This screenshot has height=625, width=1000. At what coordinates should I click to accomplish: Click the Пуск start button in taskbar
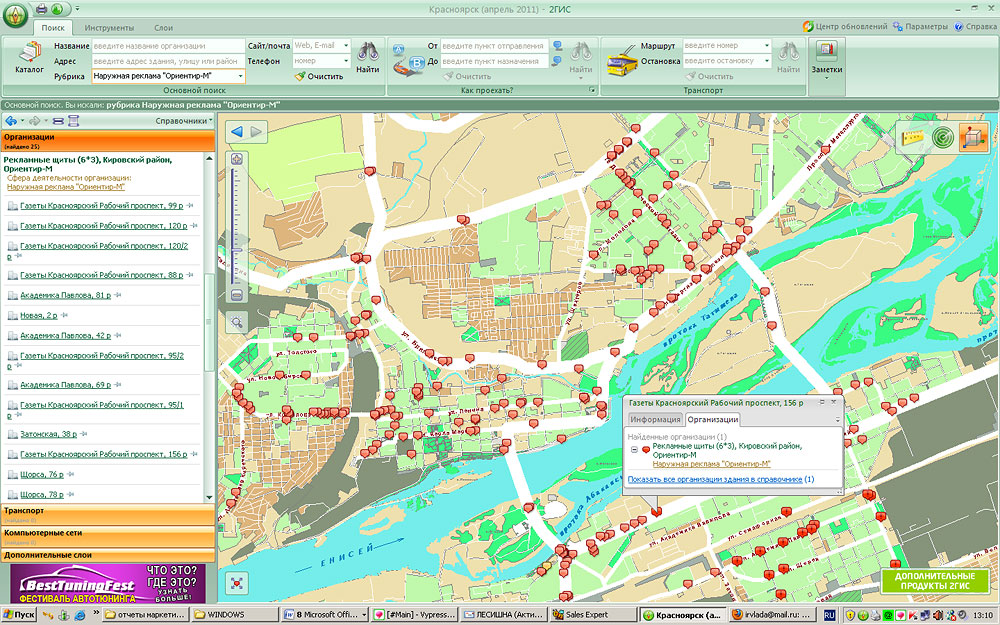[20, 614]
